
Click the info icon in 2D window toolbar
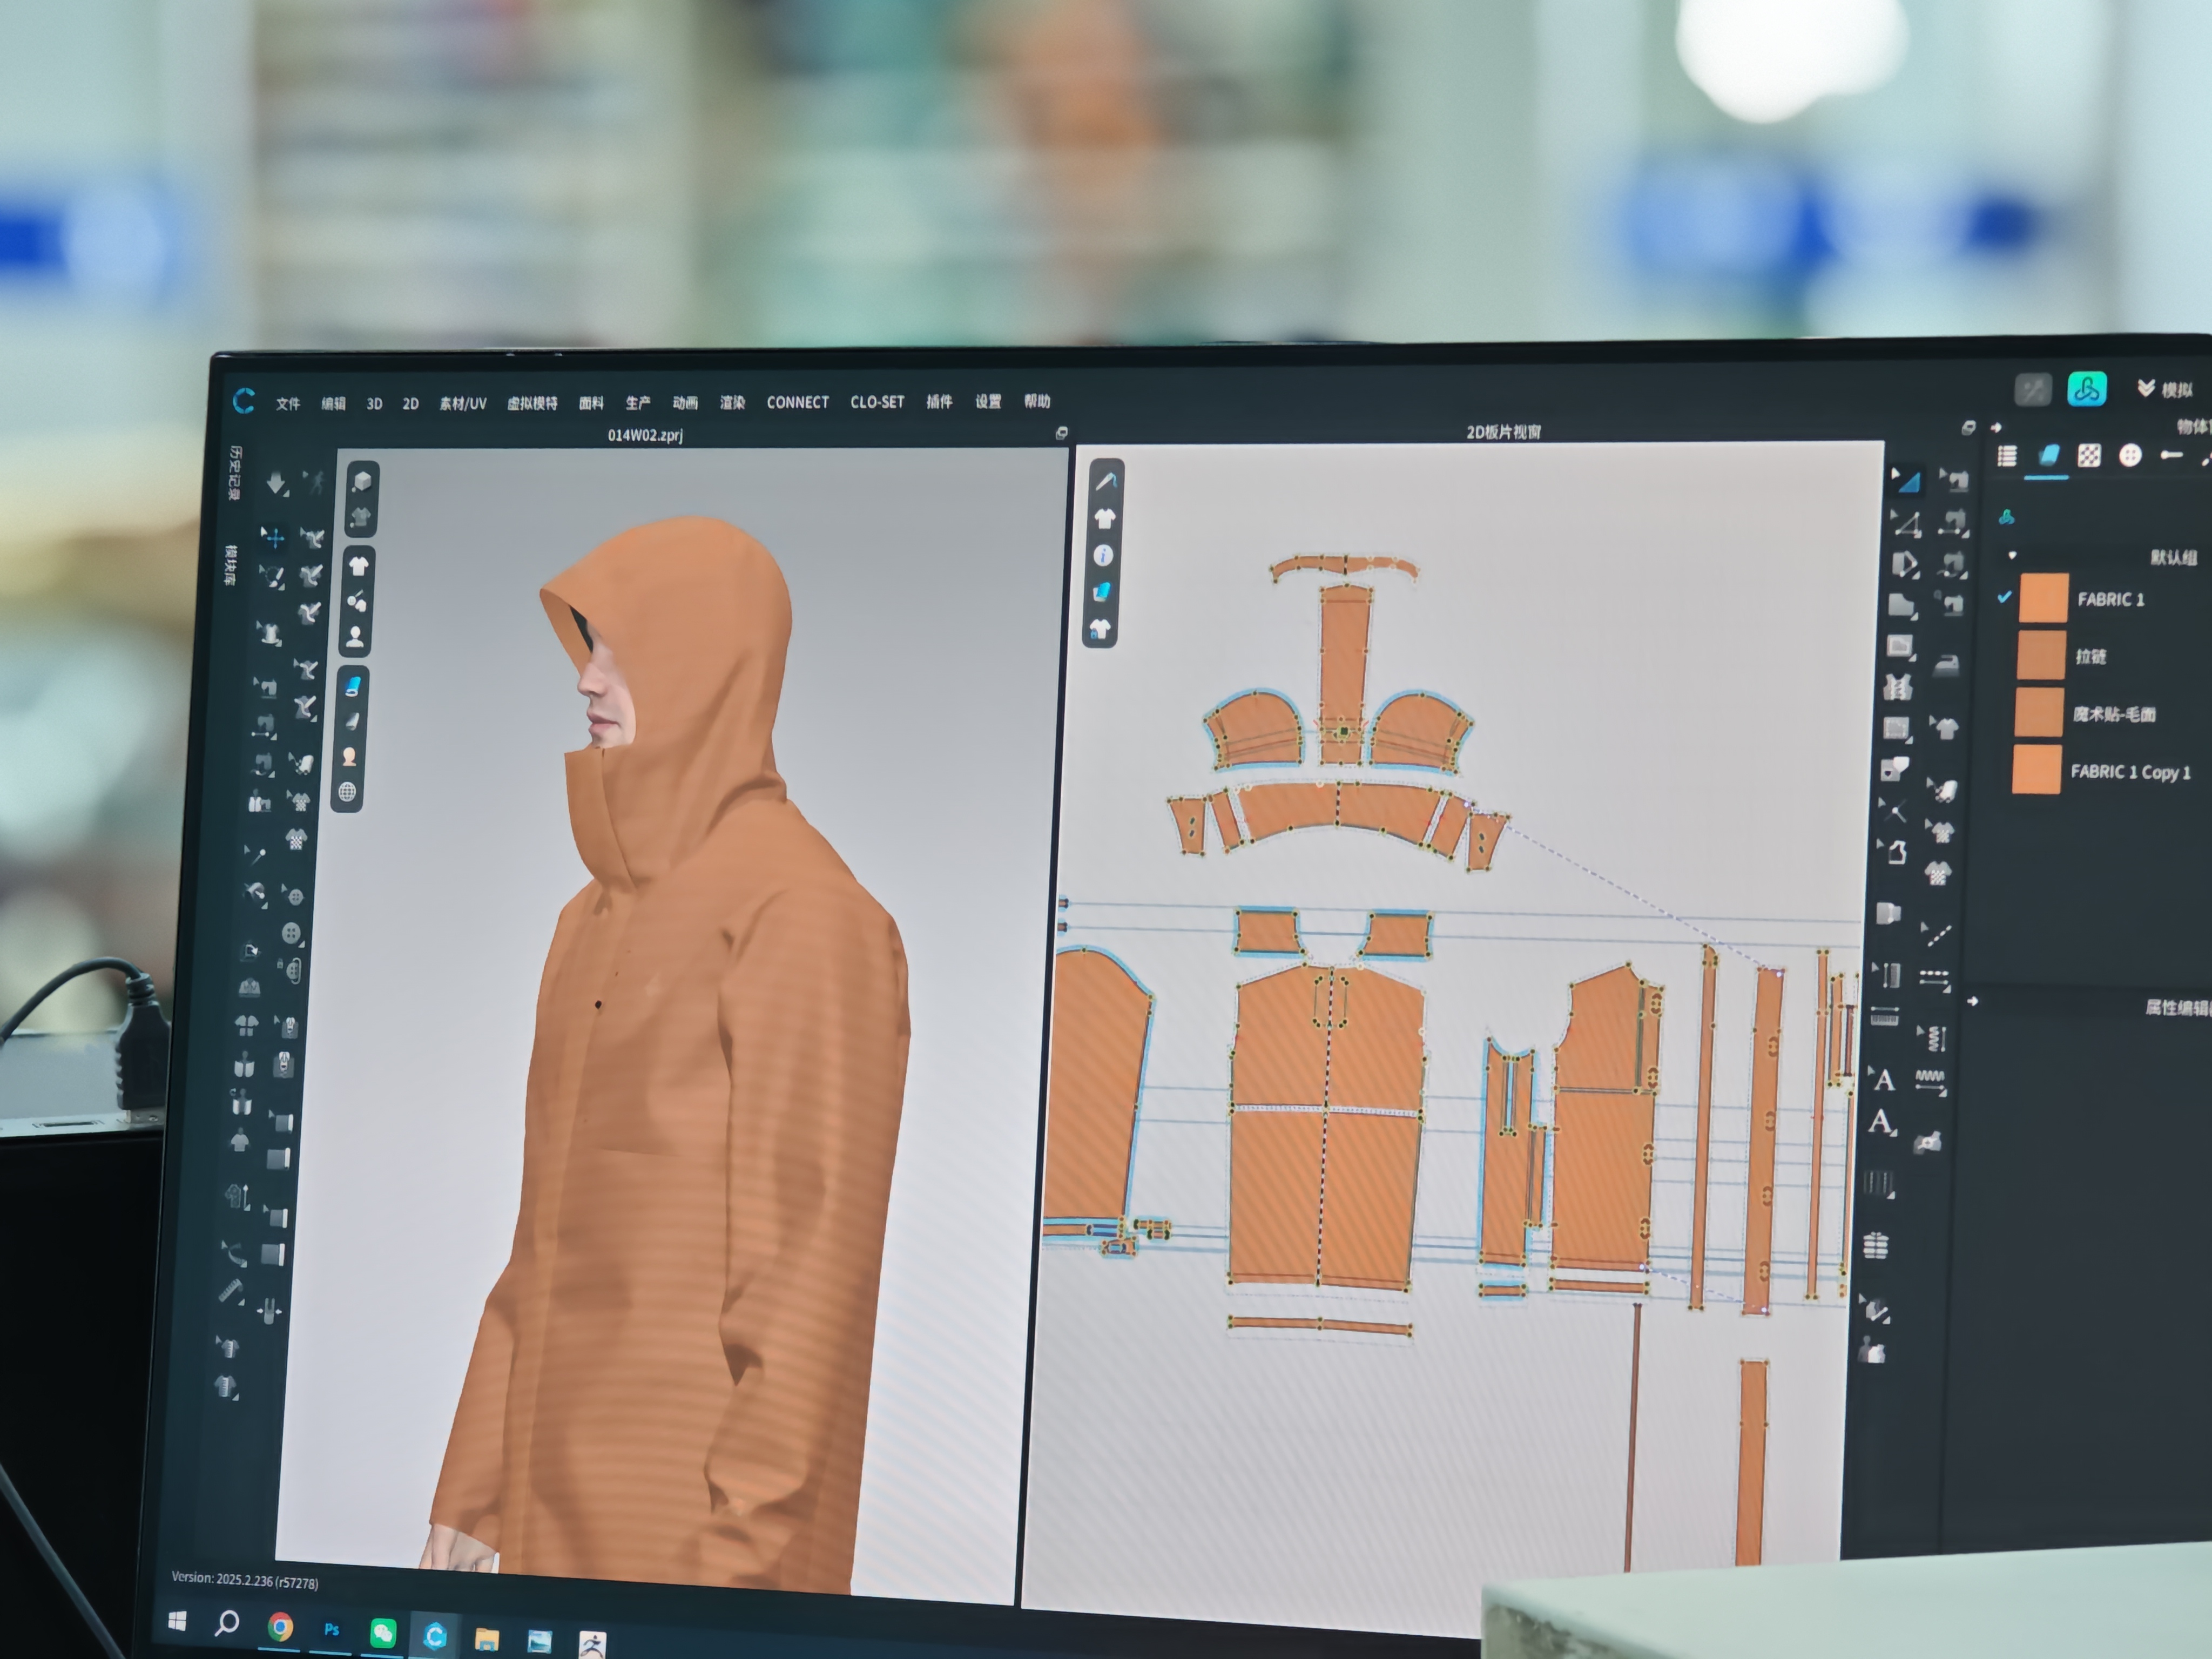[x=1103, y=556]
